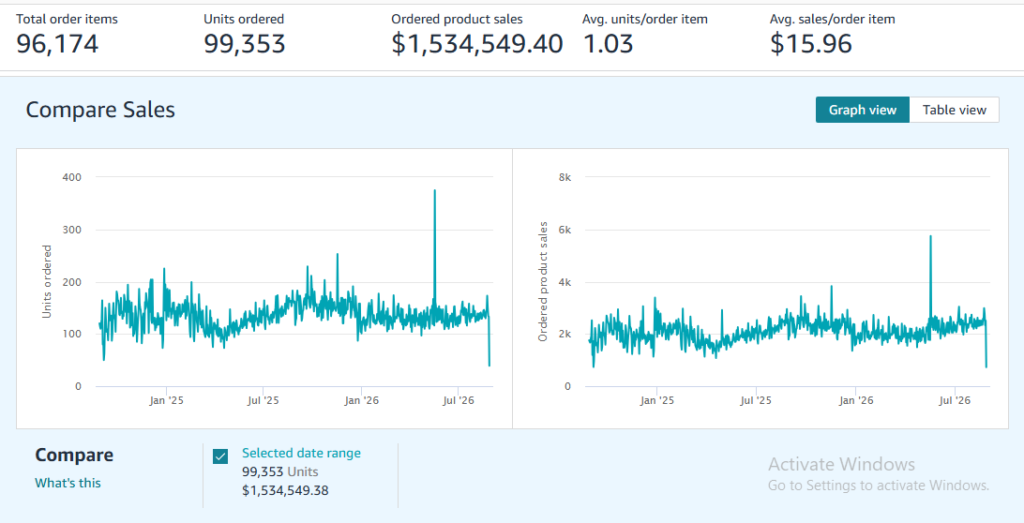Click the Total order items value 96,174
This screenshot has height=523, width=1024.
coord(57,44)
